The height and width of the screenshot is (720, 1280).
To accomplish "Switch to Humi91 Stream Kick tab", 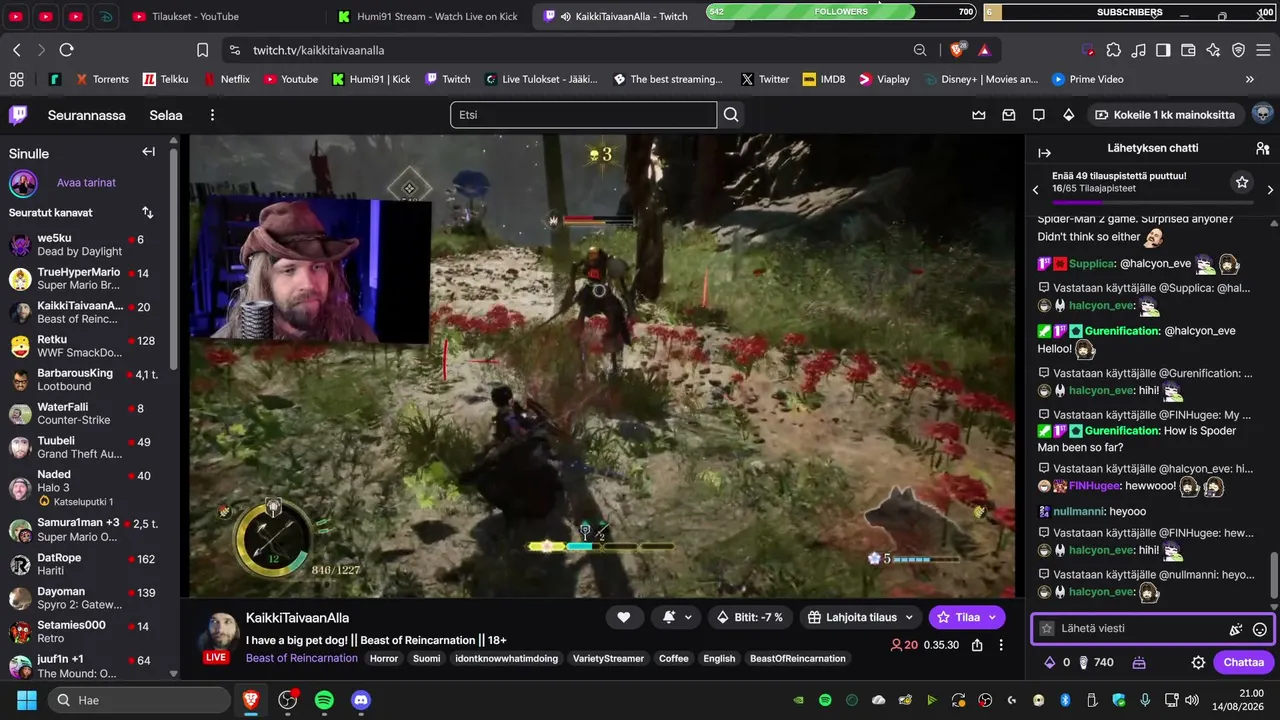I will click(430, 16).
